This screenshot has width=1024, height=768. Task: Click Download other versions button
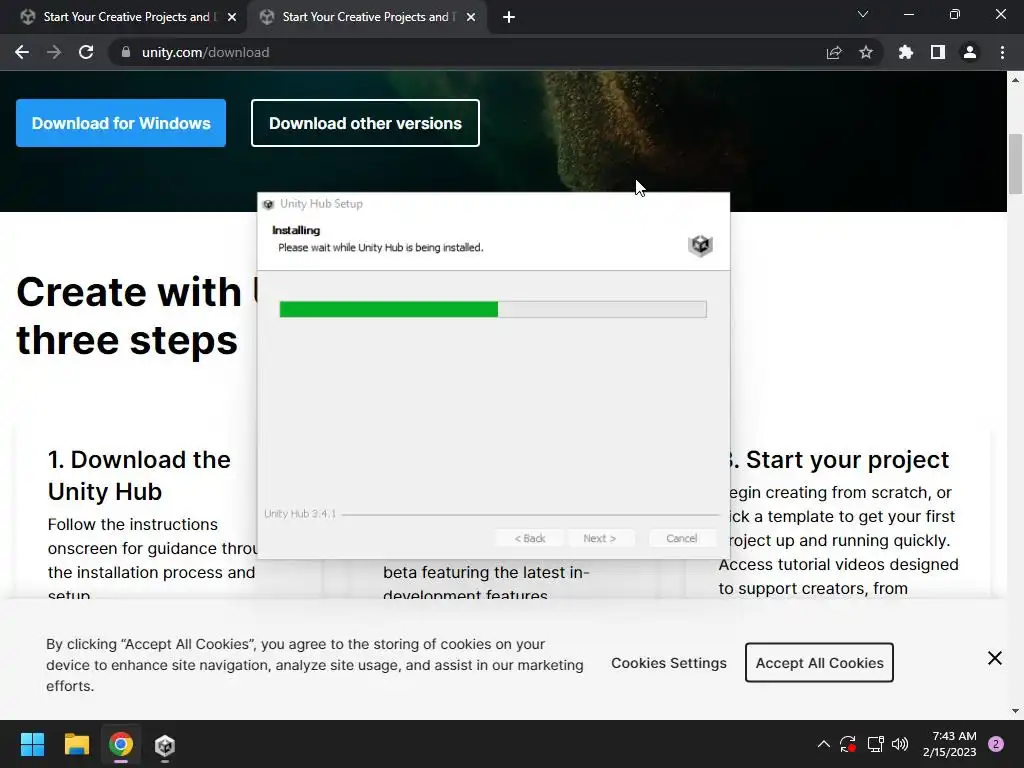coord(365,123)
